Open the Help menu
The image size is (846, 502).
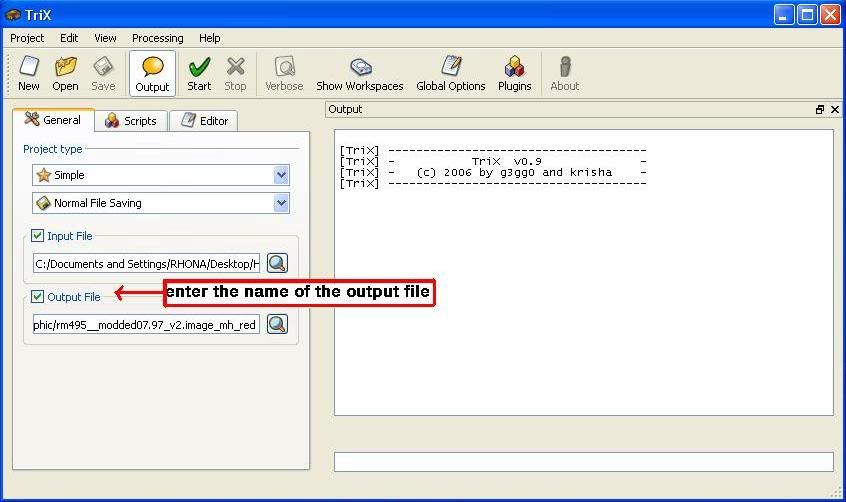209,38
